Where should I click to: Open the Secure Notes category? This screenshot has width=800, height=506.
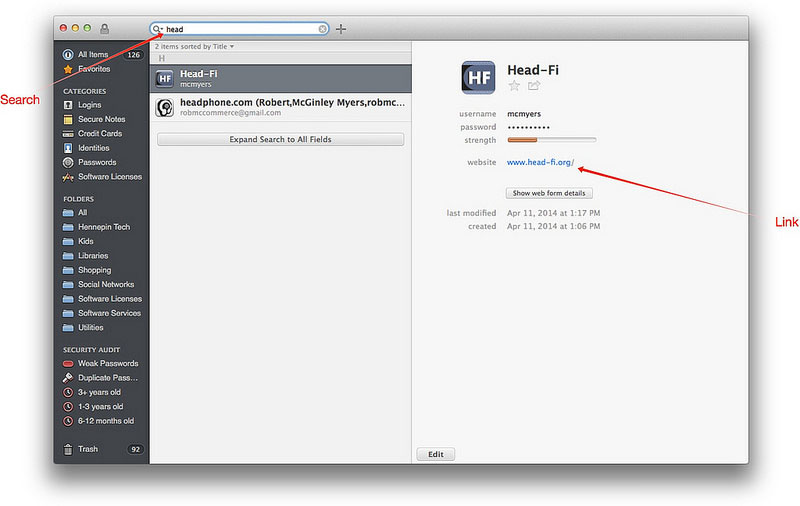coord(101,119)
